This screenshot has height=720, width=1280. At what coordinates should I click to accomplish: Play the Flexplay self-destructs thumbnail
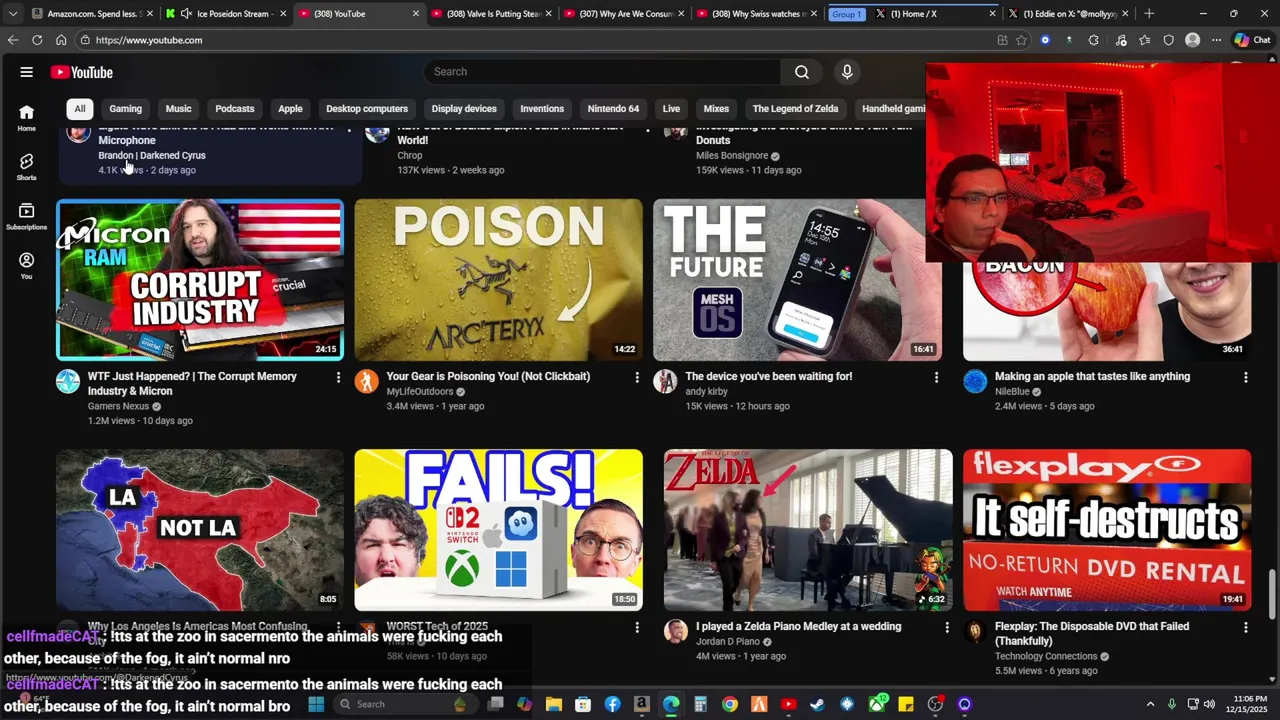click(x=1107, y=529)
